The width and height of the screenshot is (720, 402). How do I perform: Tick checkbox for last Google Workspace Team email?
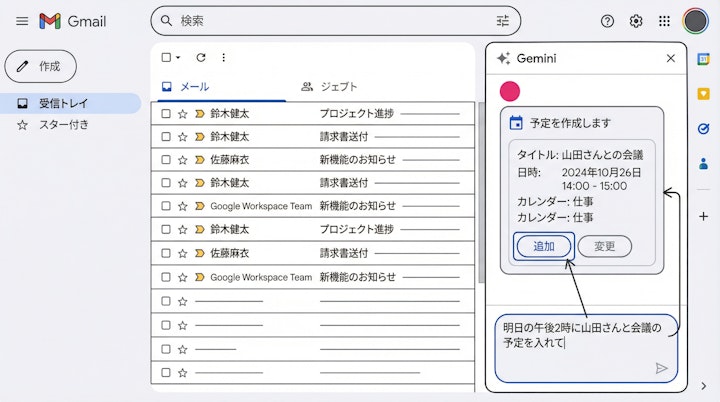166,277
